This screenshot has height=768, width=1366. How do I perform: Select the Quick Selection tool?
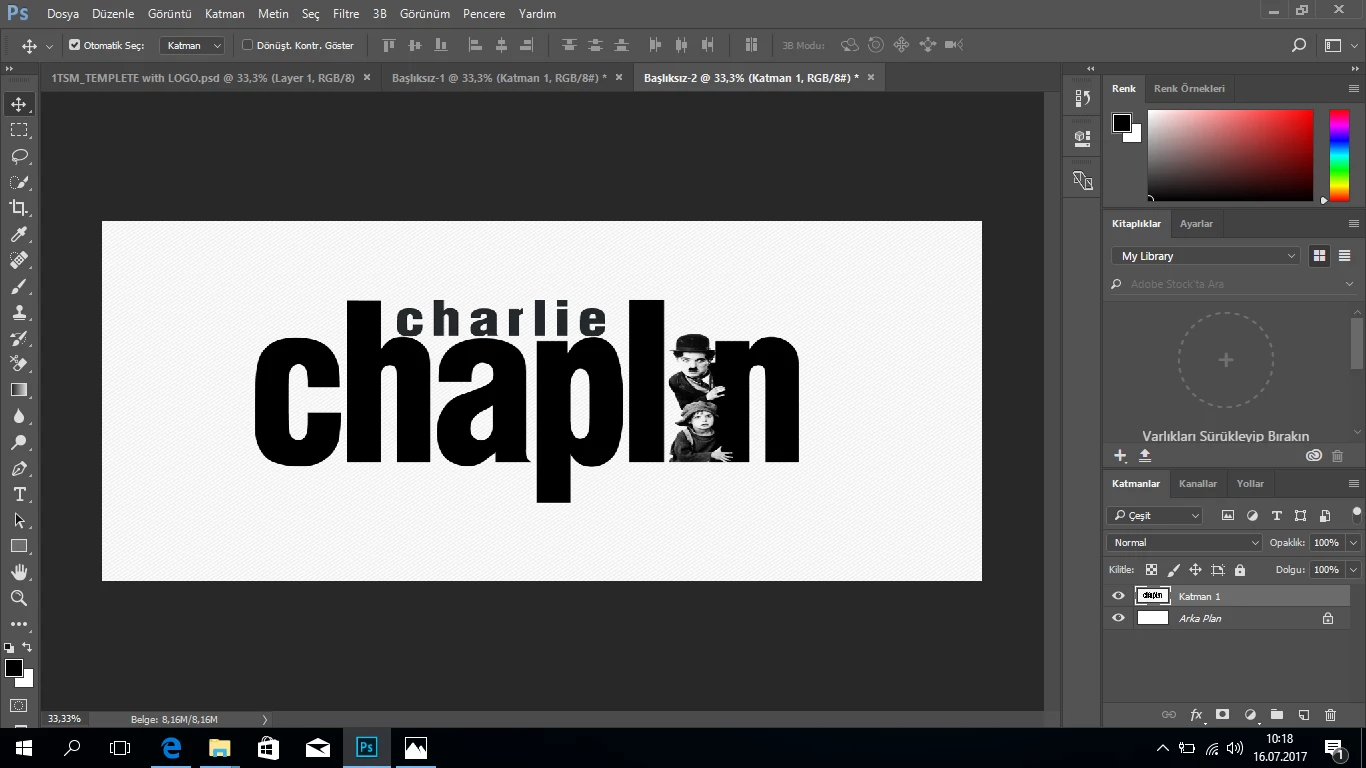(x=18, y=182)
